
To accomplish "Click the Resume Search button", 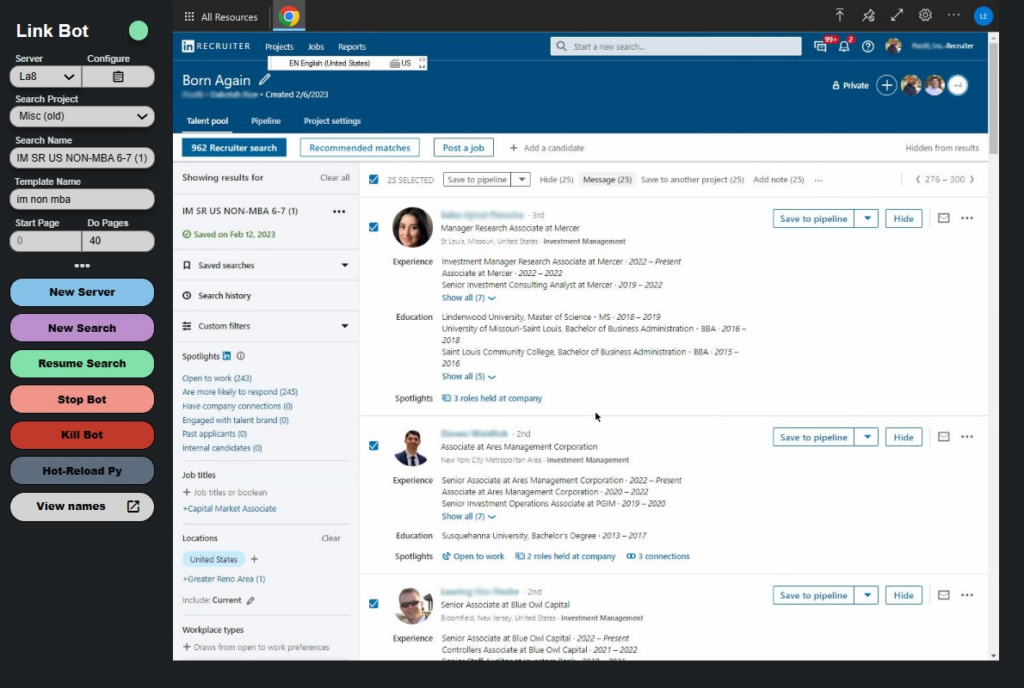I will [82, 364].
